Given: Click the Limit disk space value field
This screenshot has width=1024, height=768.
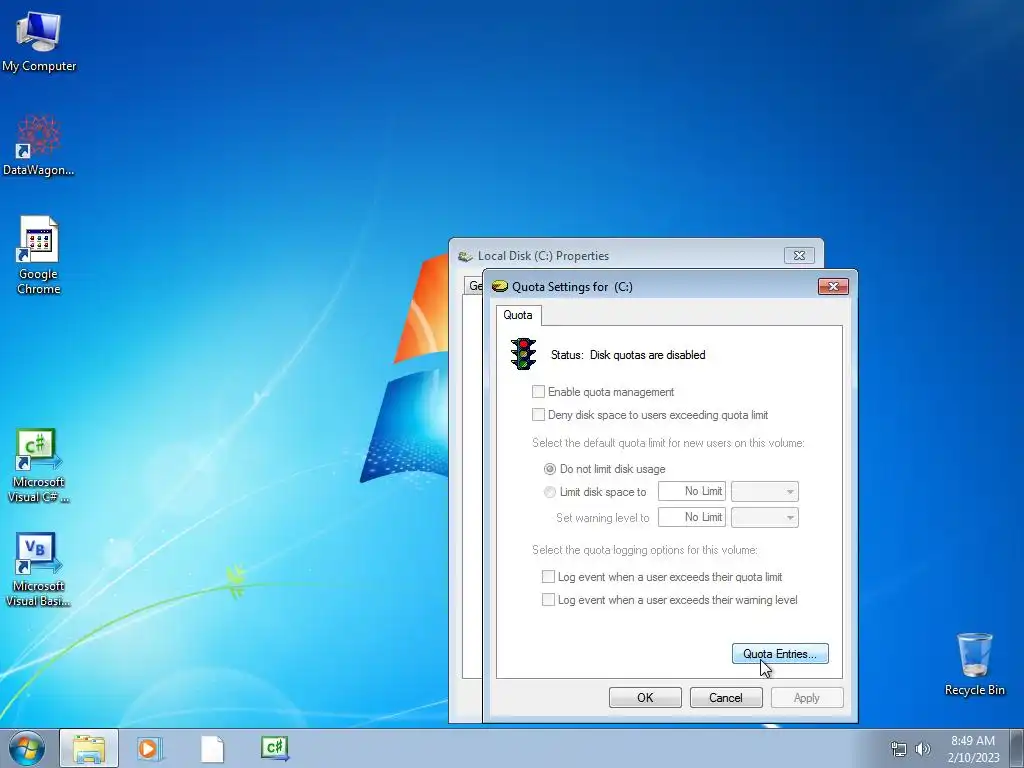Looking at the screenshot, I should click(x=692, y=491).
